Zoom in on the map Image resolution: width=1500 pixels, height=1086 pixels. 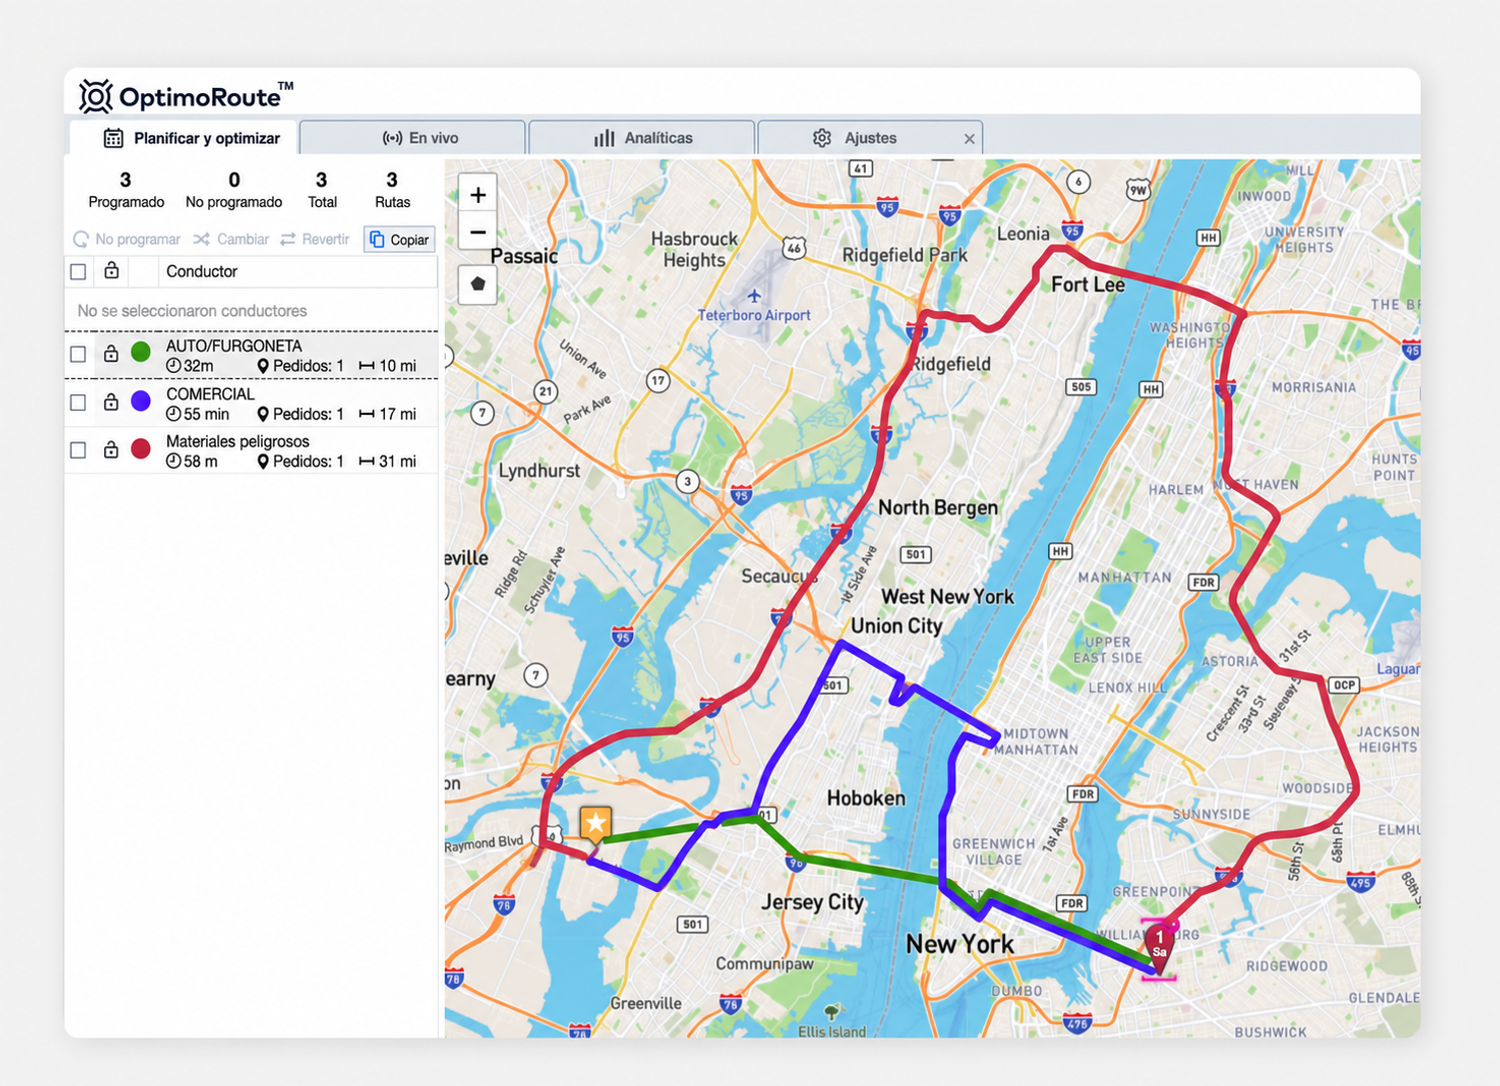pyautogui.click(x=478, y=195)
